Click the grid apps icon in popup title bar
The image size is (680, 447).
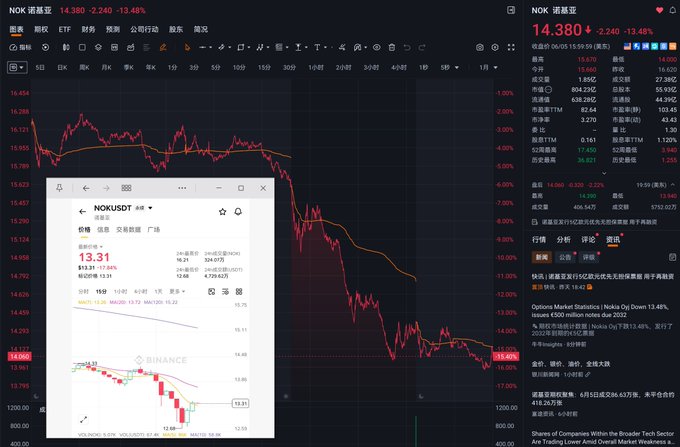point(126,188)
